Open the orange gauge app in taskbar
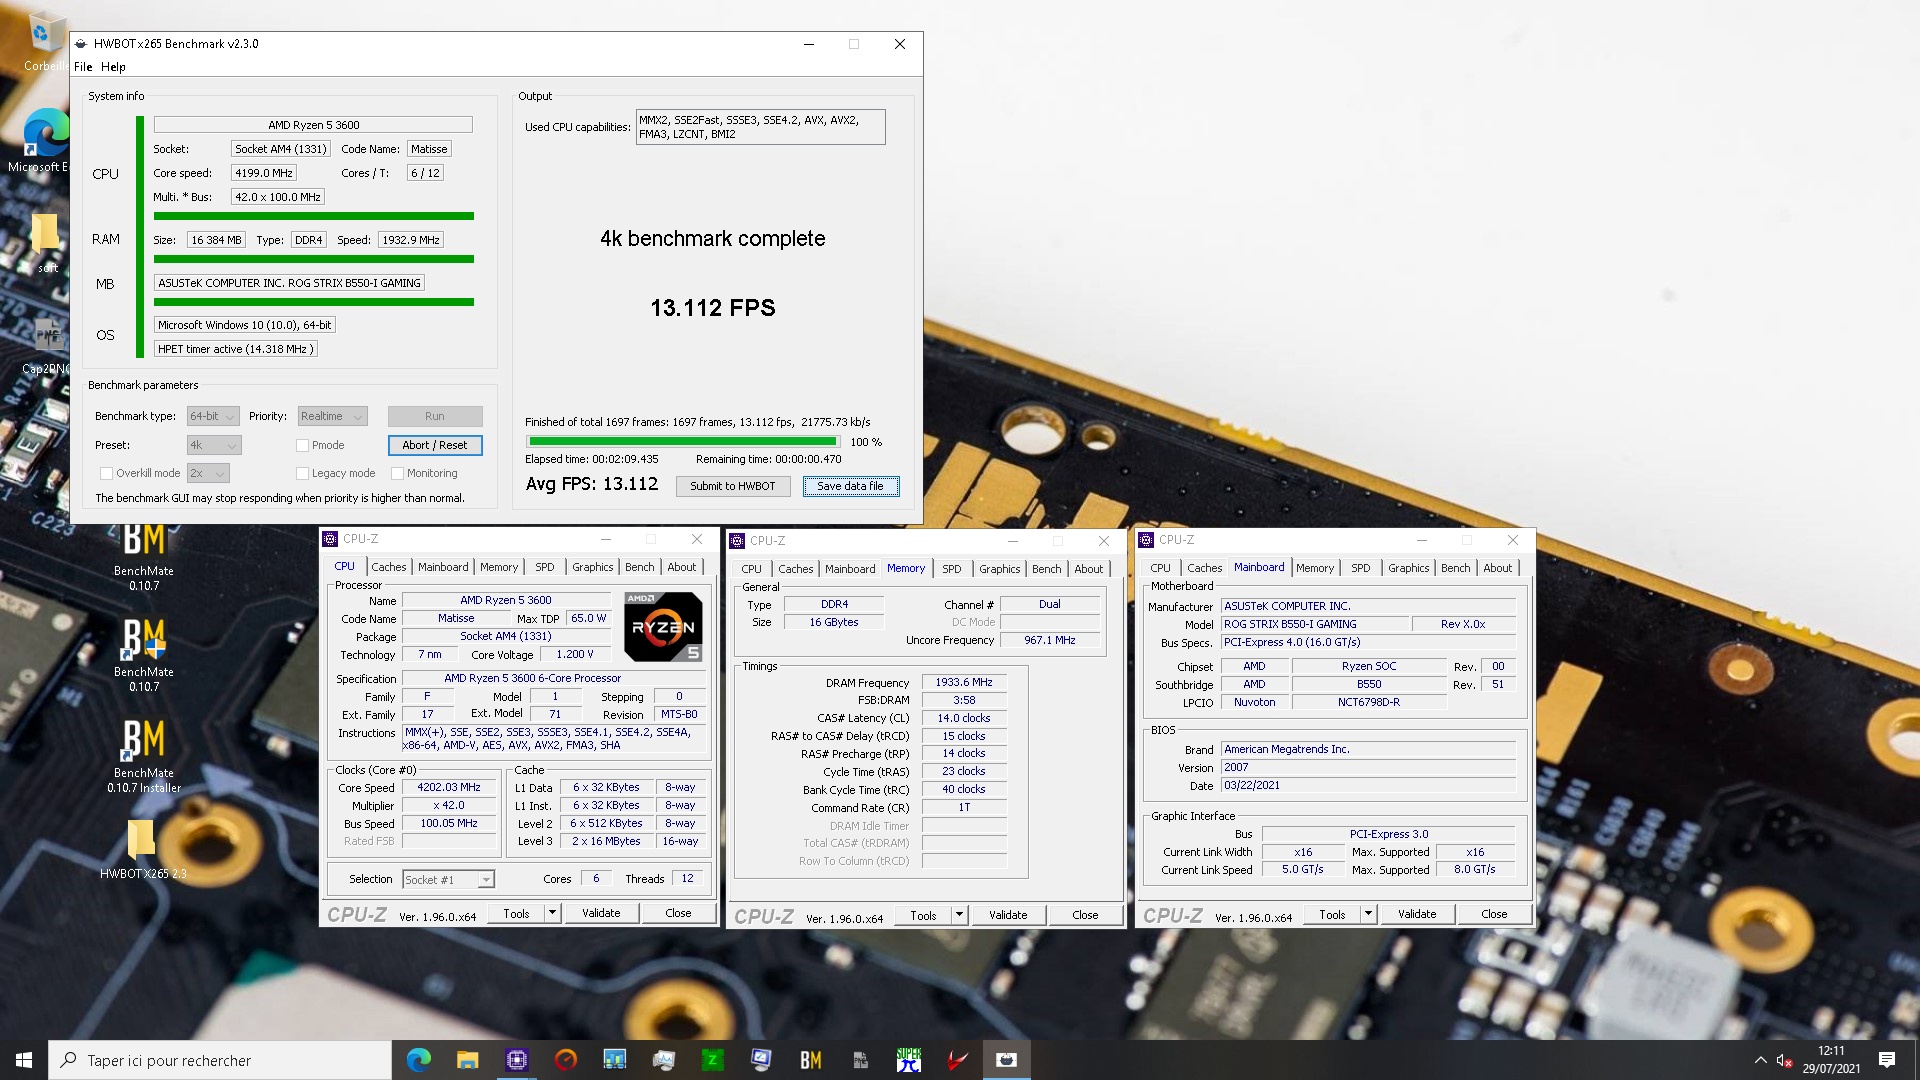This screenshot has height=1080, width=1920. (565, 1060)
